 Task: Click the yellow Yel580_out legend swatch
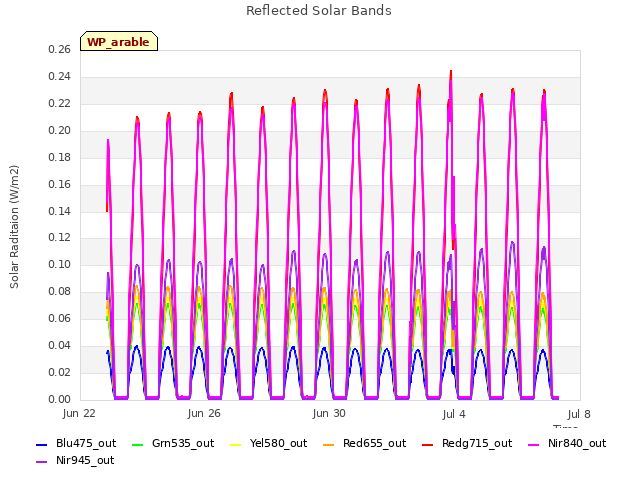click(236, 444)
